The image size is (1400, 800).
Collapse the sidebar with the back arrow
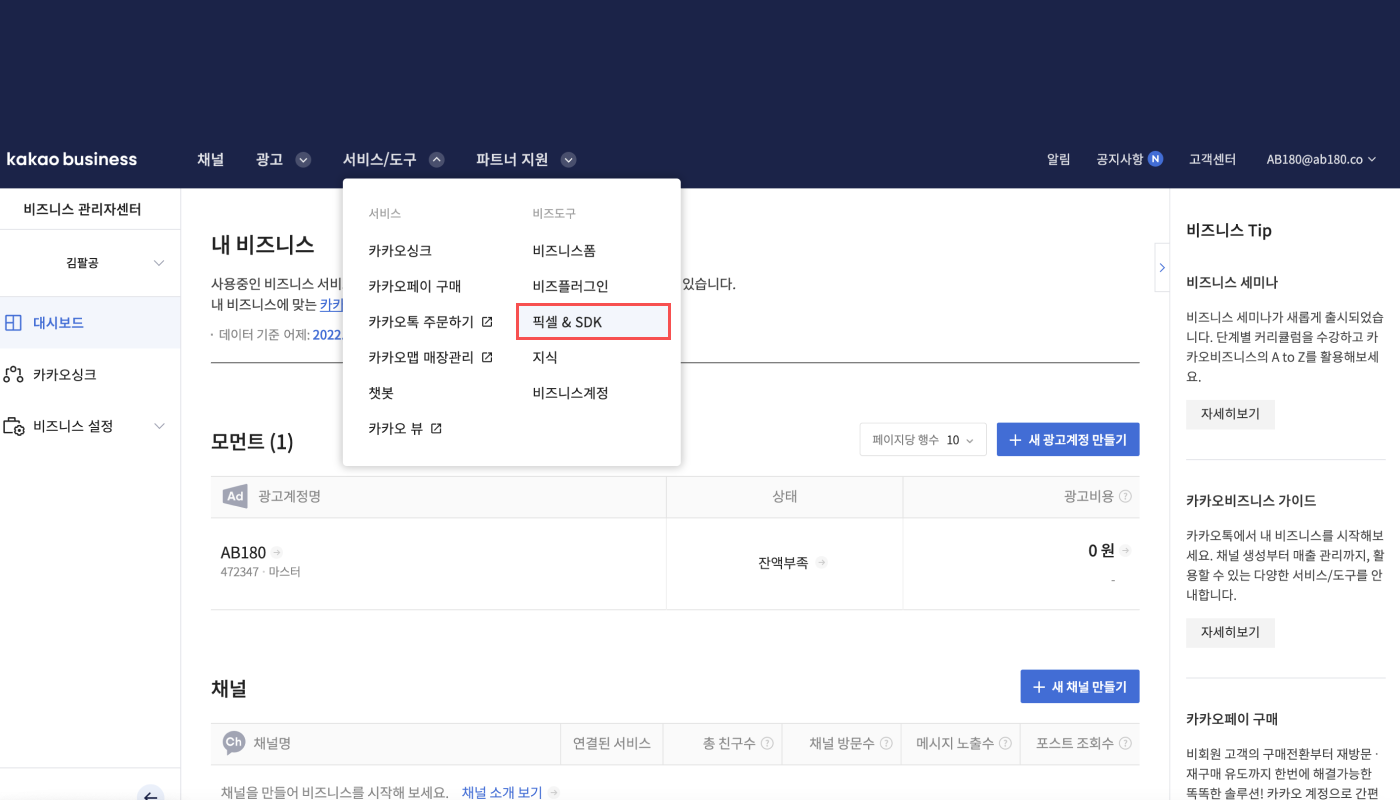(x=150, y=795)
